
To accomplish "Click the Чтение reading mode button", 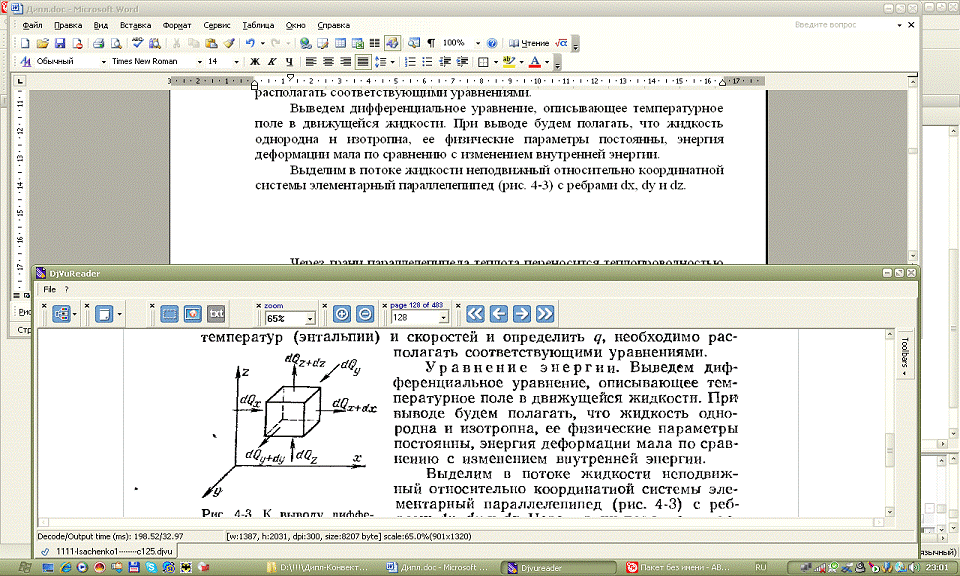I will pyautogui.click(x=529, y=44).
